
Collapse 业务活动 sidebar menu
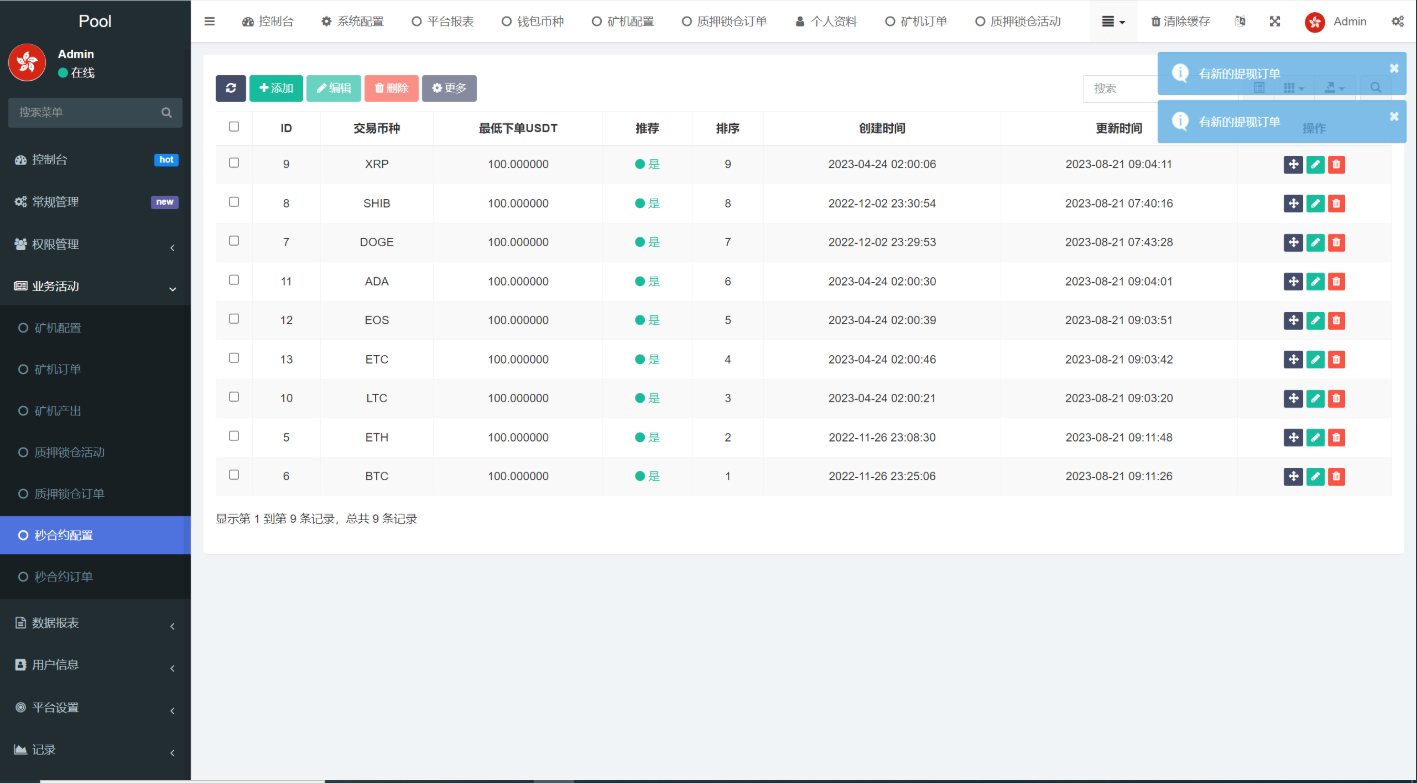tap(95, 286)
